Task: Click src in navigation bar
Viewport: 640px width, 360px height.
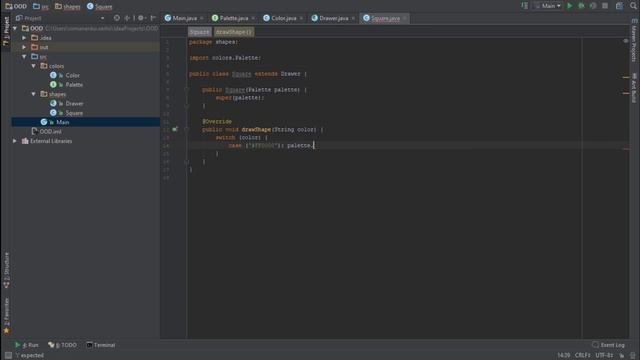Action: [40, 6]
